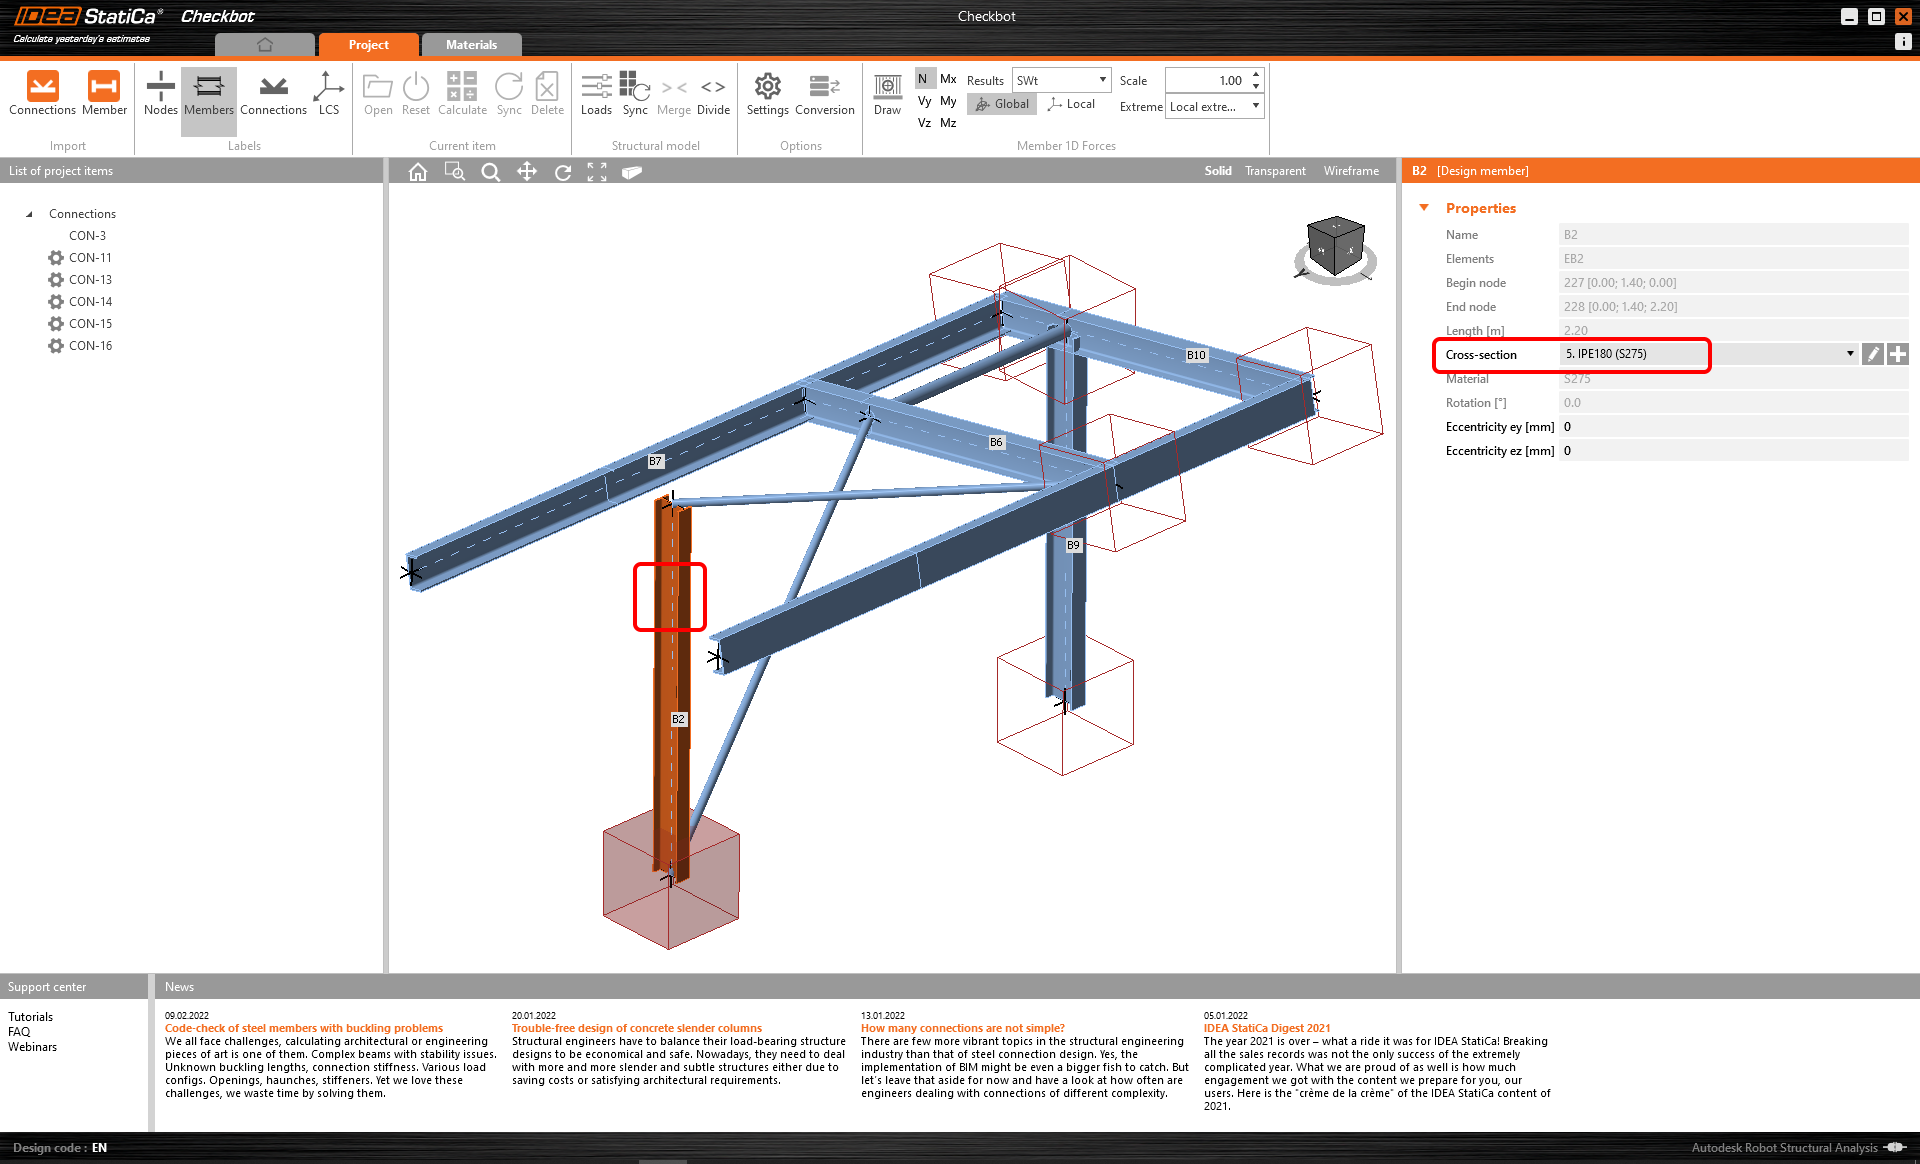Switch forces display to Local coordinates
The height and width of the screenshot is (1164, 1920).
(1071, 103)
